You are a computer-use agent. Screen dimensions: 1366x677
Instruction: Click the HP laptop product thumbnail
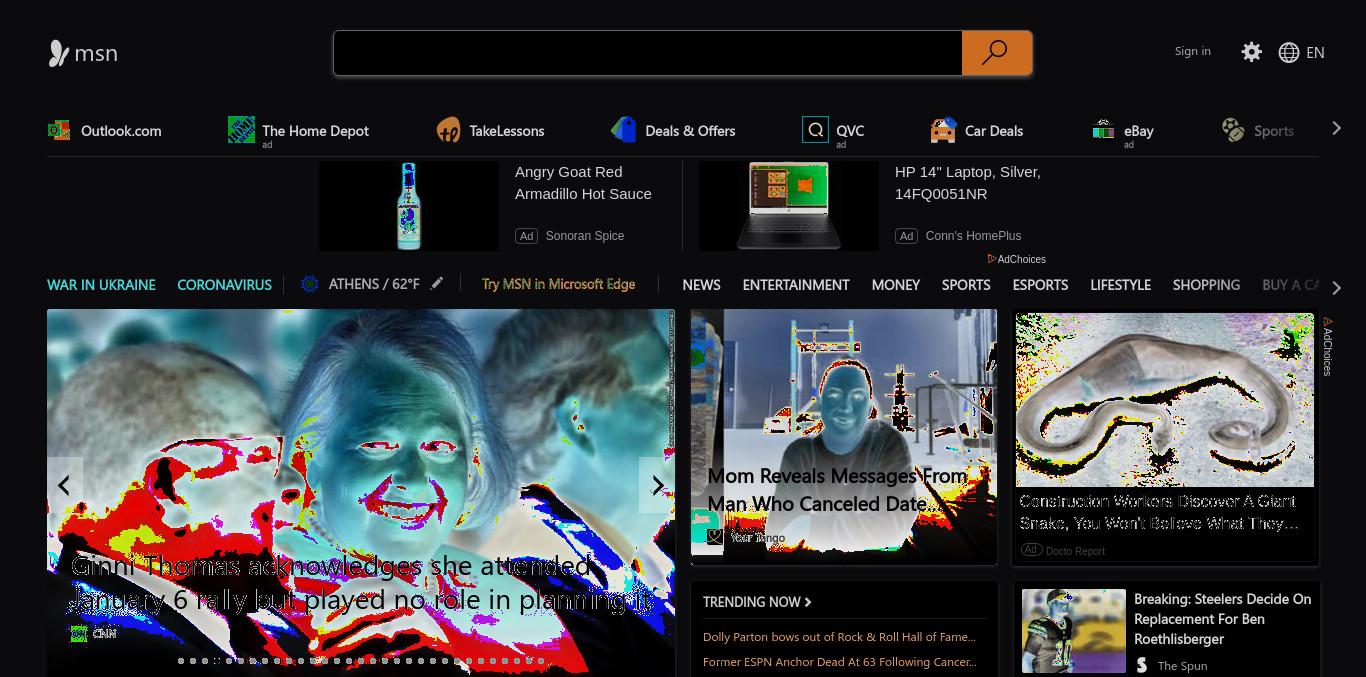tap(788, 206)
